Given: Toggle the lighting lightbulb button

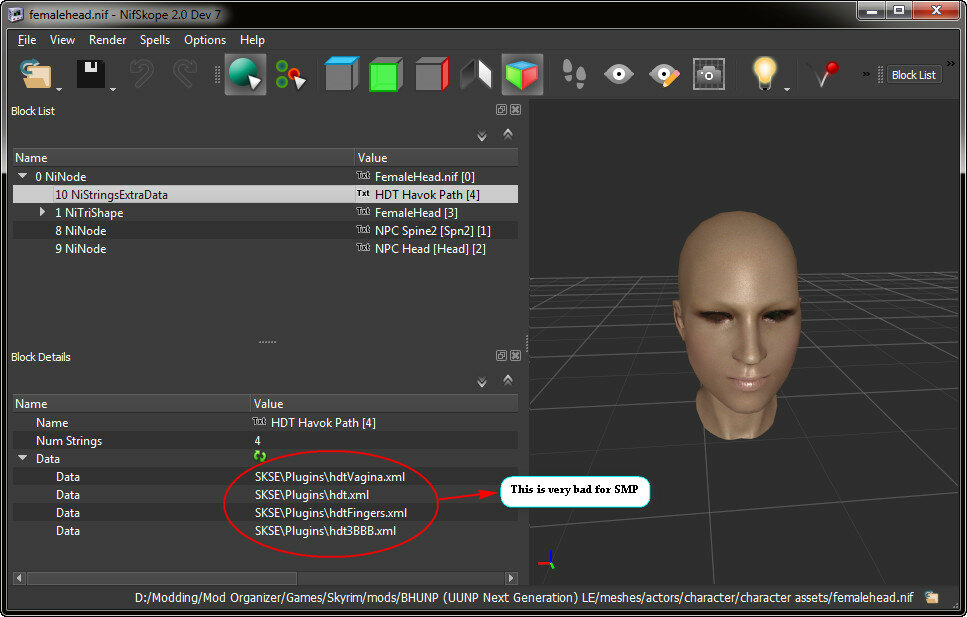Looking at the screenshot, I should [764, 73].
